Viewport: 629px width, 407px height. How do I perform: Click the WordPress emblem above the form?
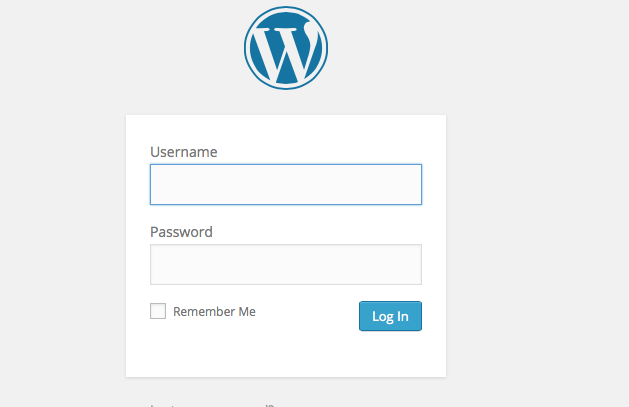click(286, 47)
